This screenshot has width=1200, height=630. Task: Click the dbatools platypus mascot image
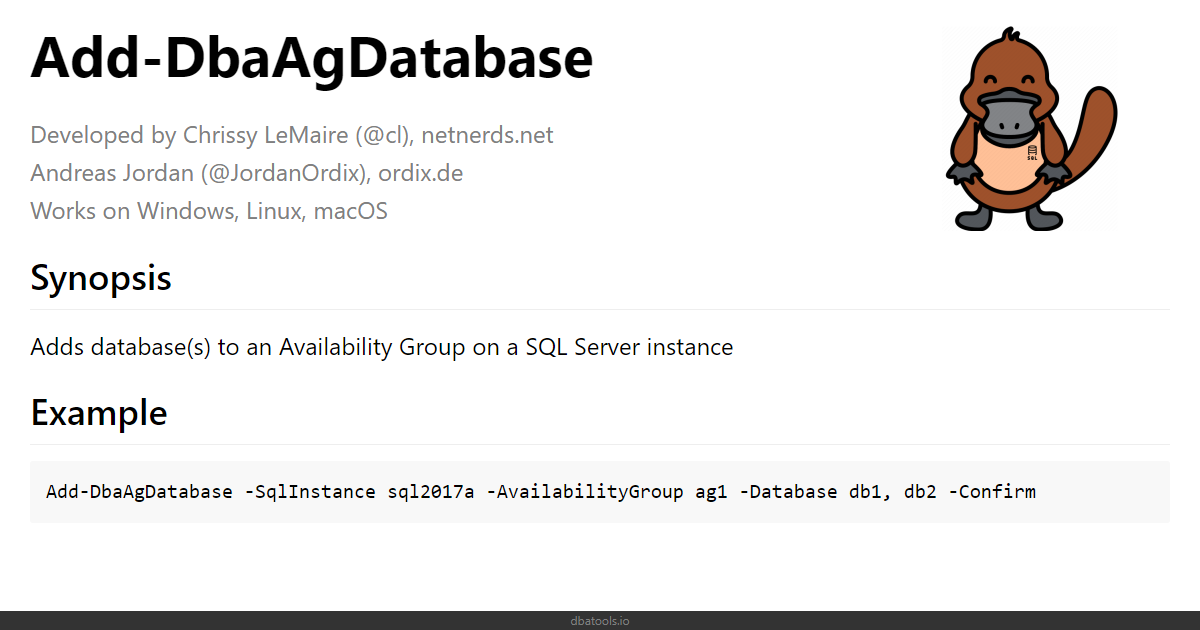pyautogui.click(x=1030, y=130)
